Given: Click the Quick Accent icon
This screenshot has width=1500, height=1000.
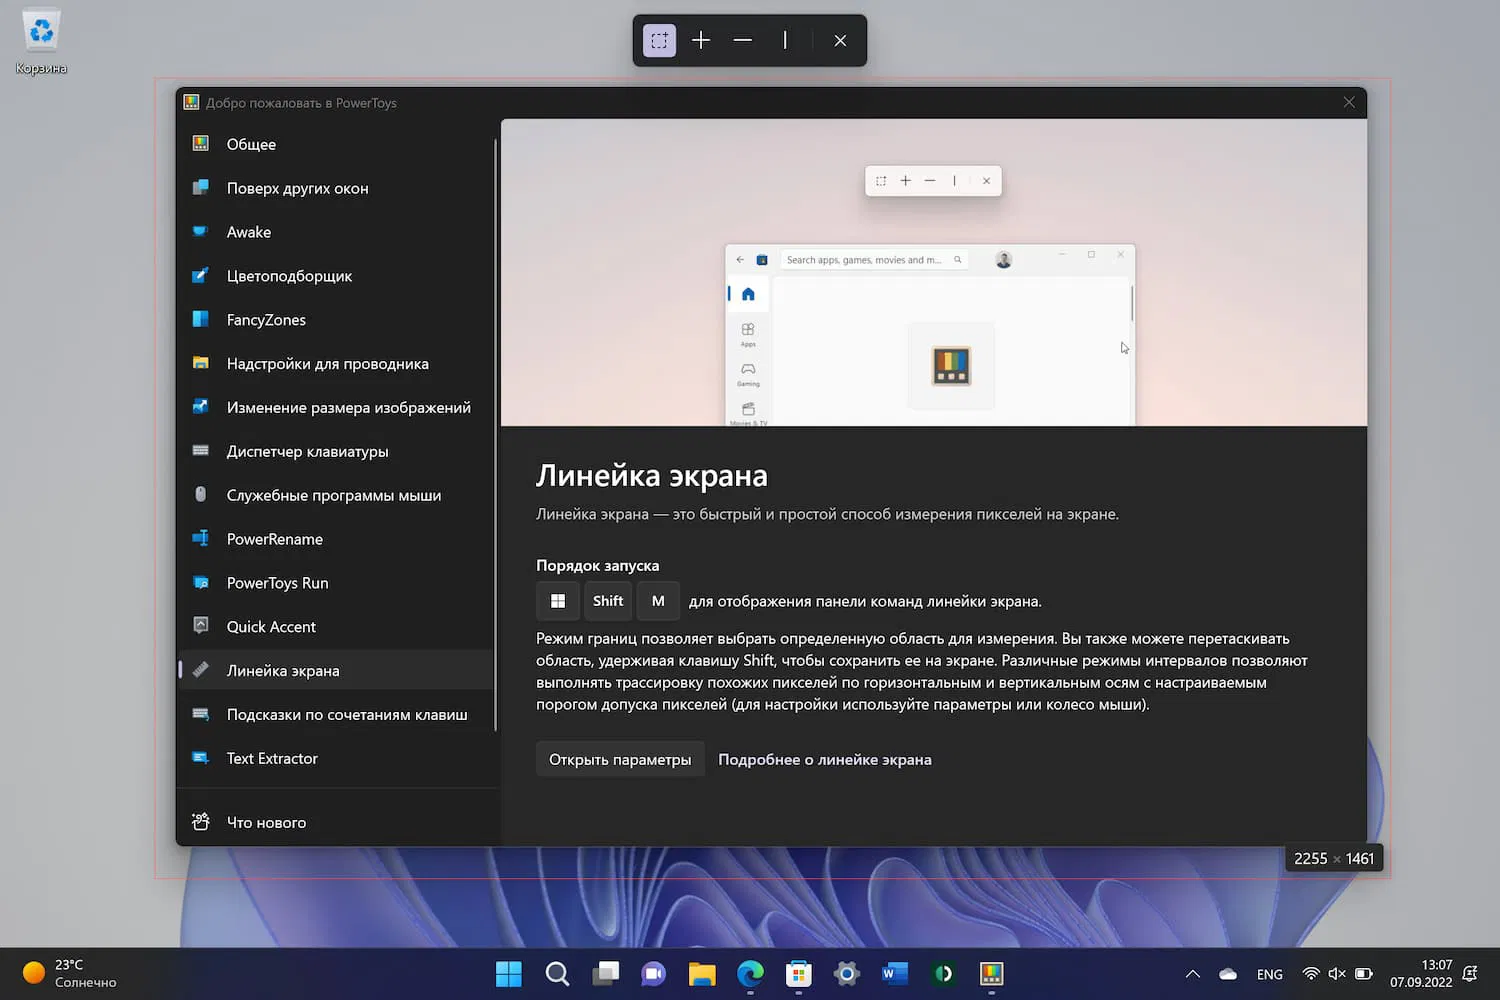Looking at the screenshot, I should (x=201, y=626).
